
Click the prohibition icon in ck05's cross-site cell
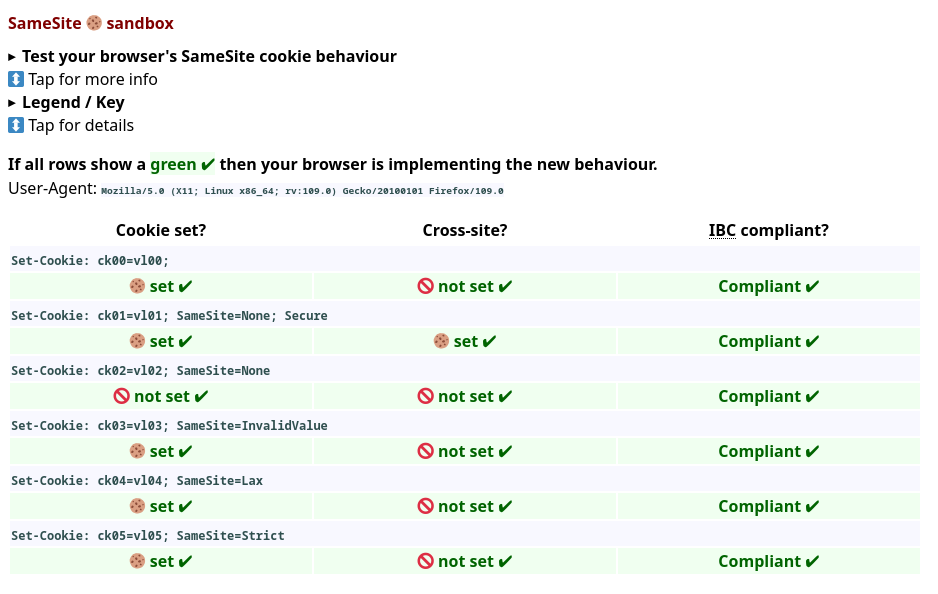426,560
